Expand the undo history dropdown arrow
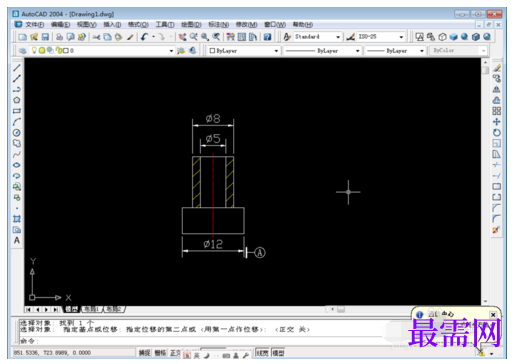 pos(153,37)
